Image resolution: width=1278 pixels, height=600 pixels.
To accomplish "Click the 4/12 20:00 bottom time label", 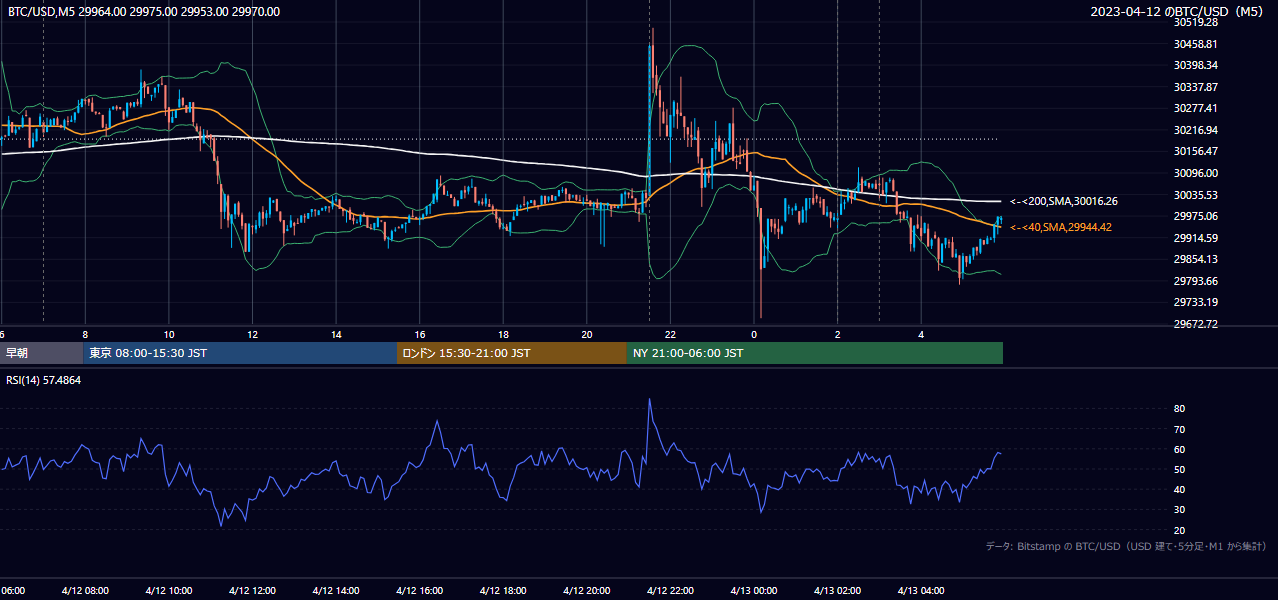I will click(x=587, y=591).
